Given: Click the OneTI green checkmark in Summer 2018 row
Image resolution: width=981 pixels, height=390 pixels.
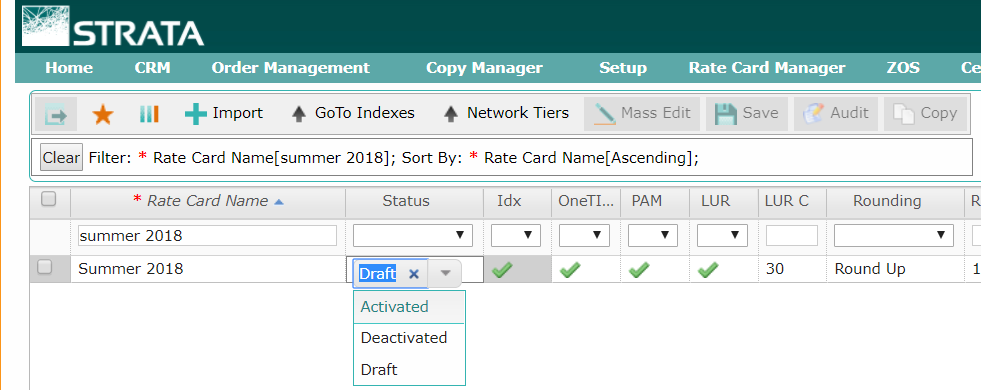Looking at the screenshot, I should (x=570, y=270).
